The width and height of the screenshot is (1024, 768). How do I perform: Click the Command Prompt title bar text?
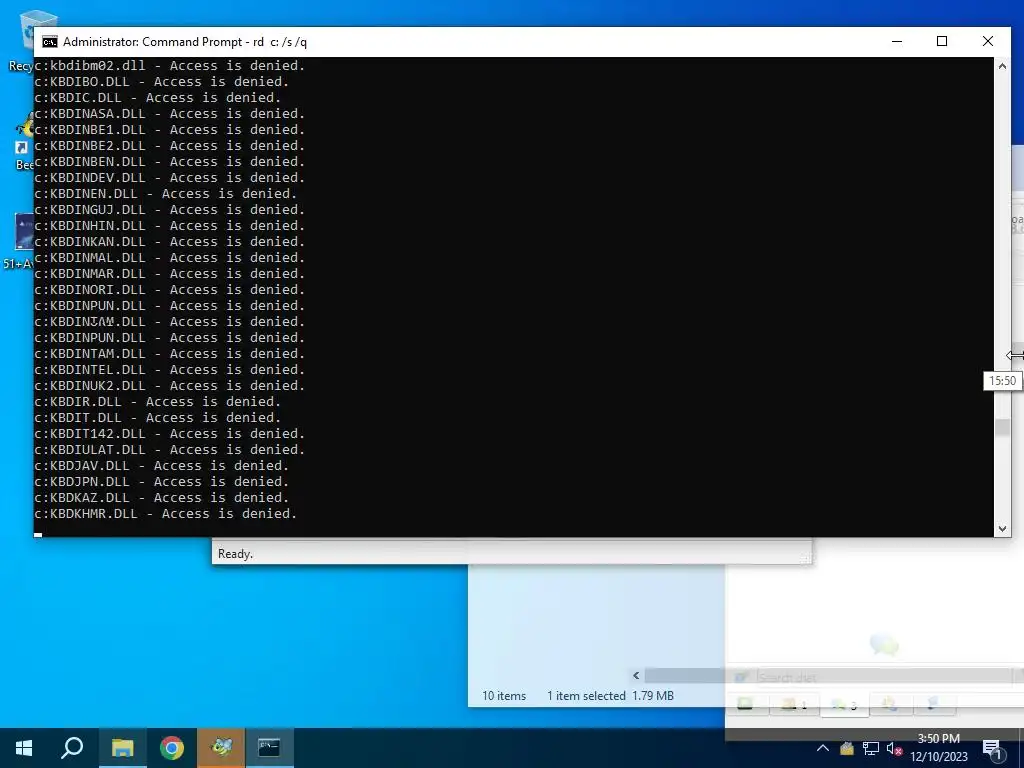point(185,42)
